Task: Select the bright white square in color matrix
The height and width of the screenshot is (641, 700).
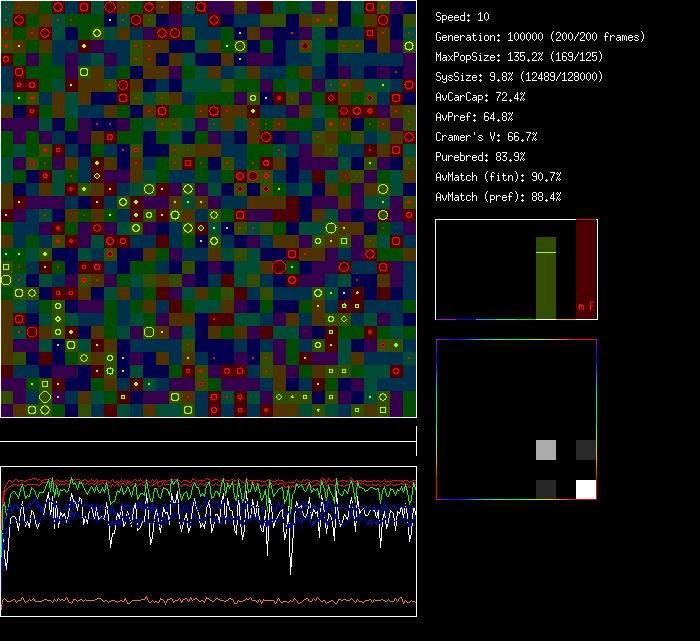Action: [586, 489]
